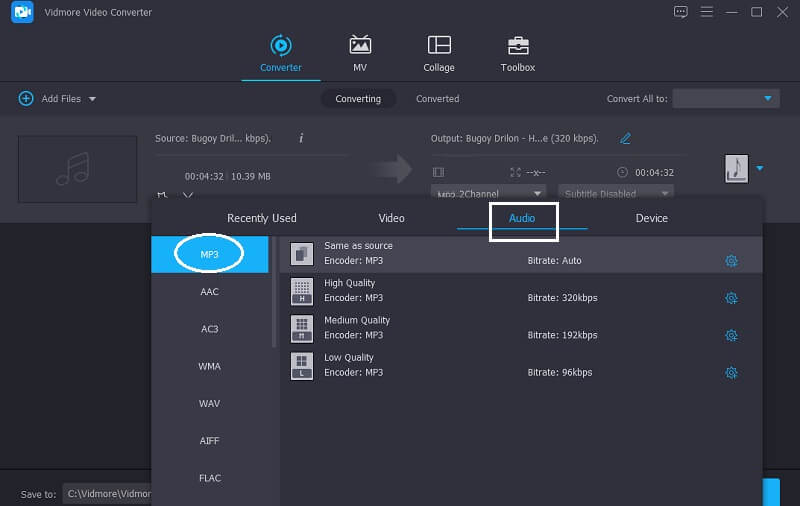Switch to the Video format tab
800x506 pixels.
click(x=391, y=218)
